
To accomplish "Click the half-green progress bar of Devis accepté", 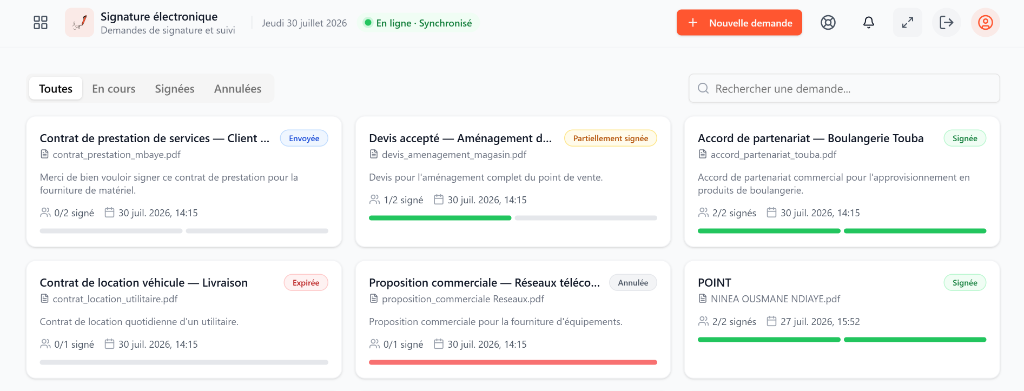I will click(x=513, y=218).
